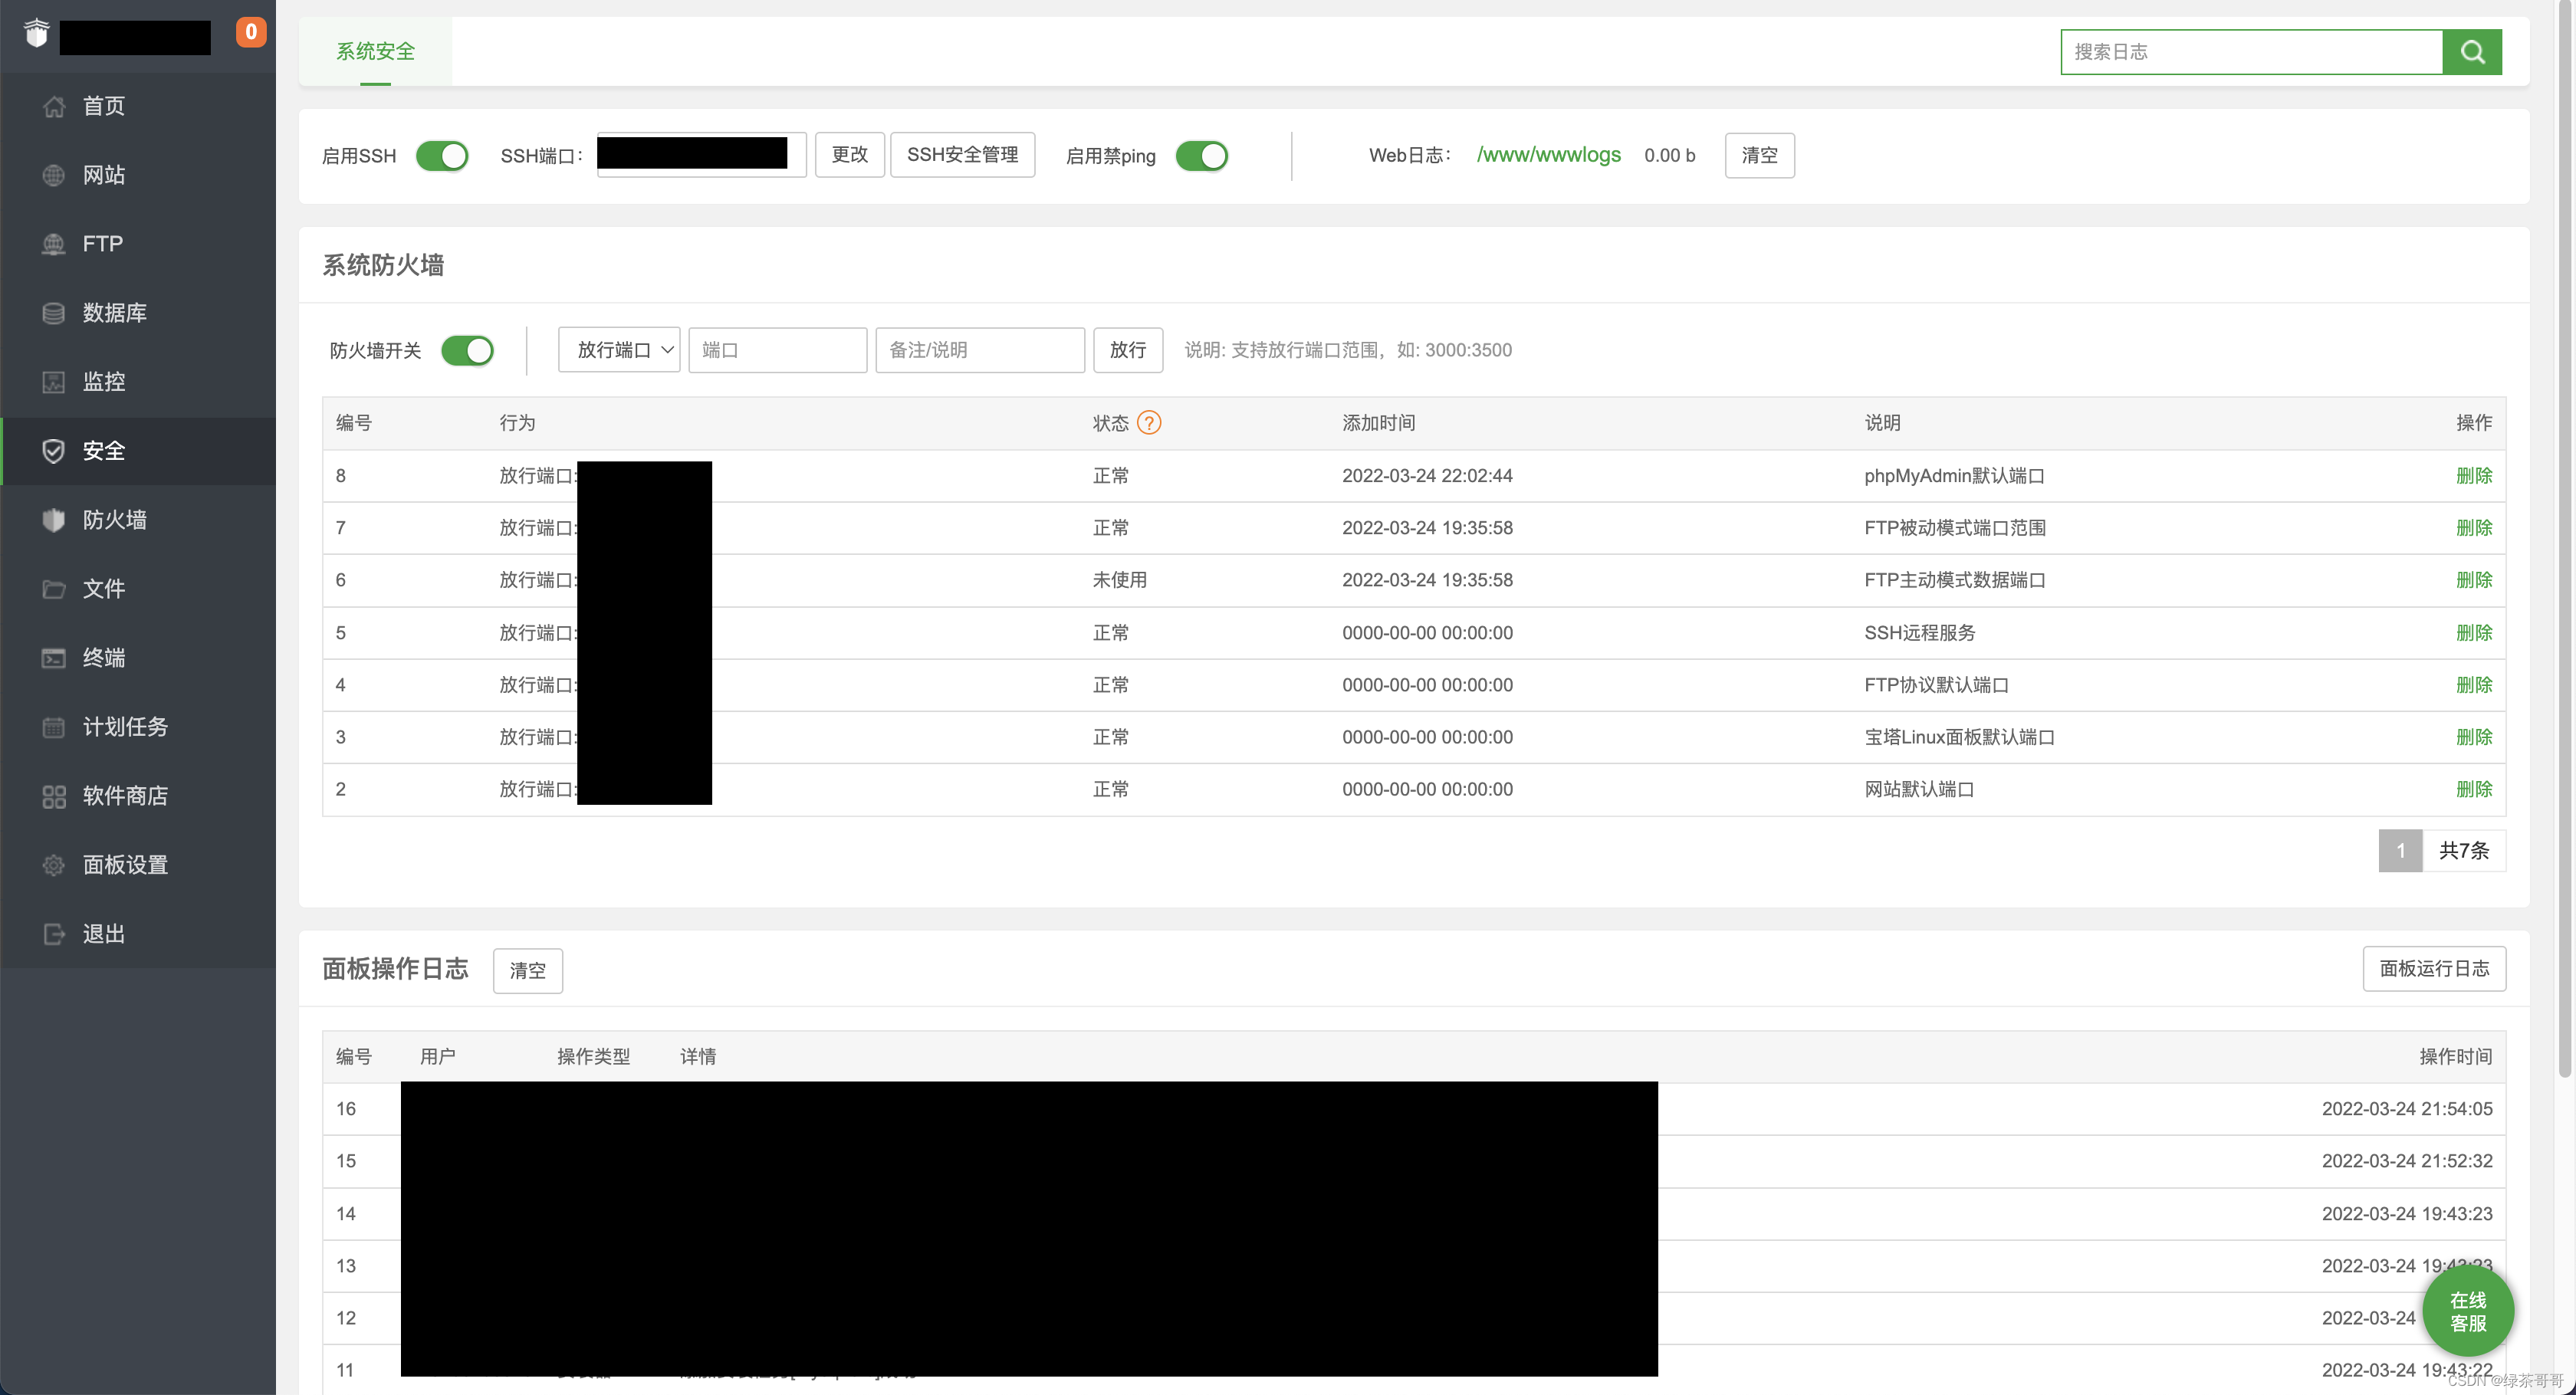Focus the 备注/说明 input field
This screenshot has width=2576, height=1395.
point(979,350)
